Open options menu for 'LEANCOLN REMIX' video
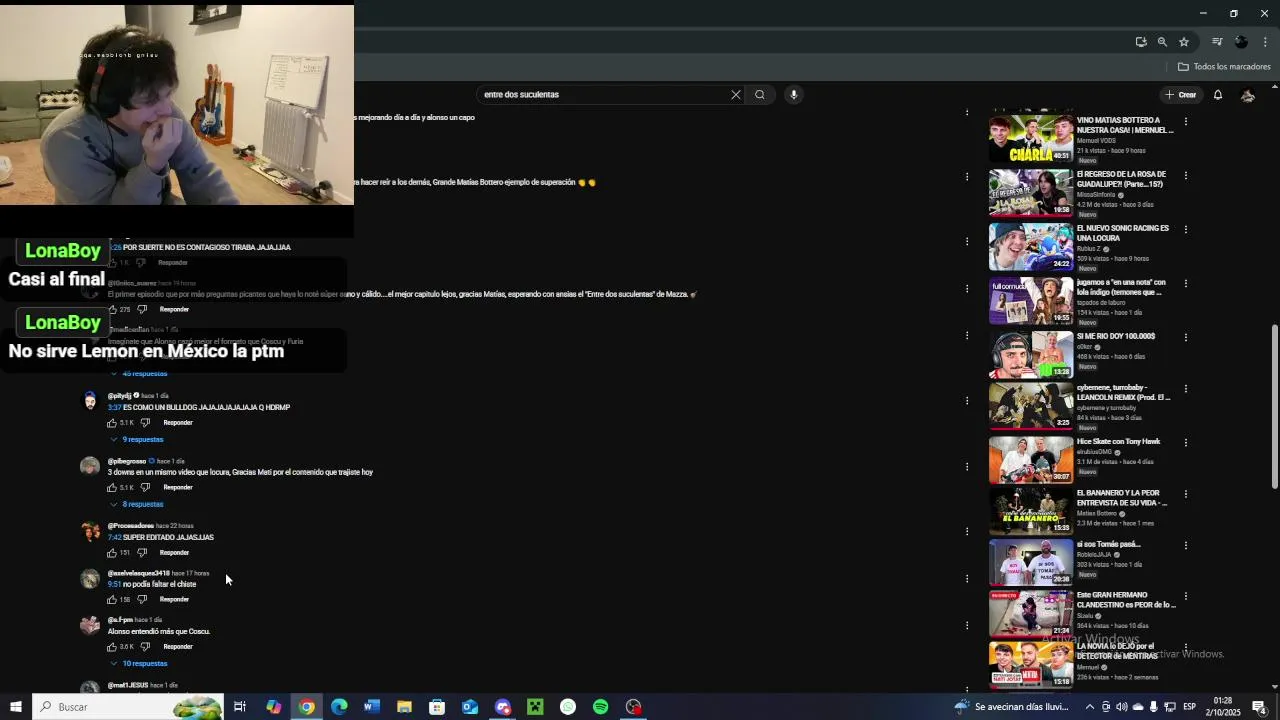The image size is (1280, 720). (1186, 388)
